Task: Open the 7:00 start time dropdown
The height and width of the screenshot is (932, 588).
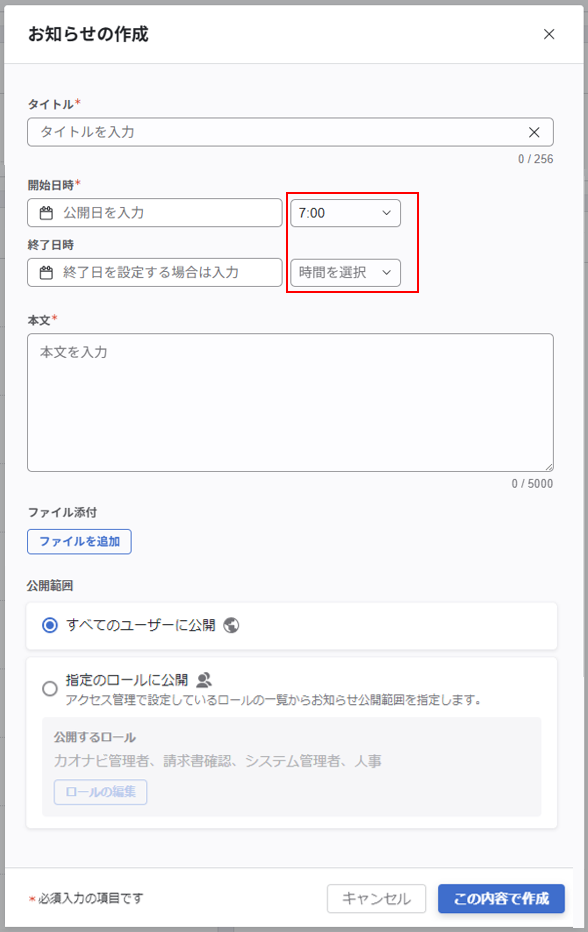Action: click(x=344, y=212)
